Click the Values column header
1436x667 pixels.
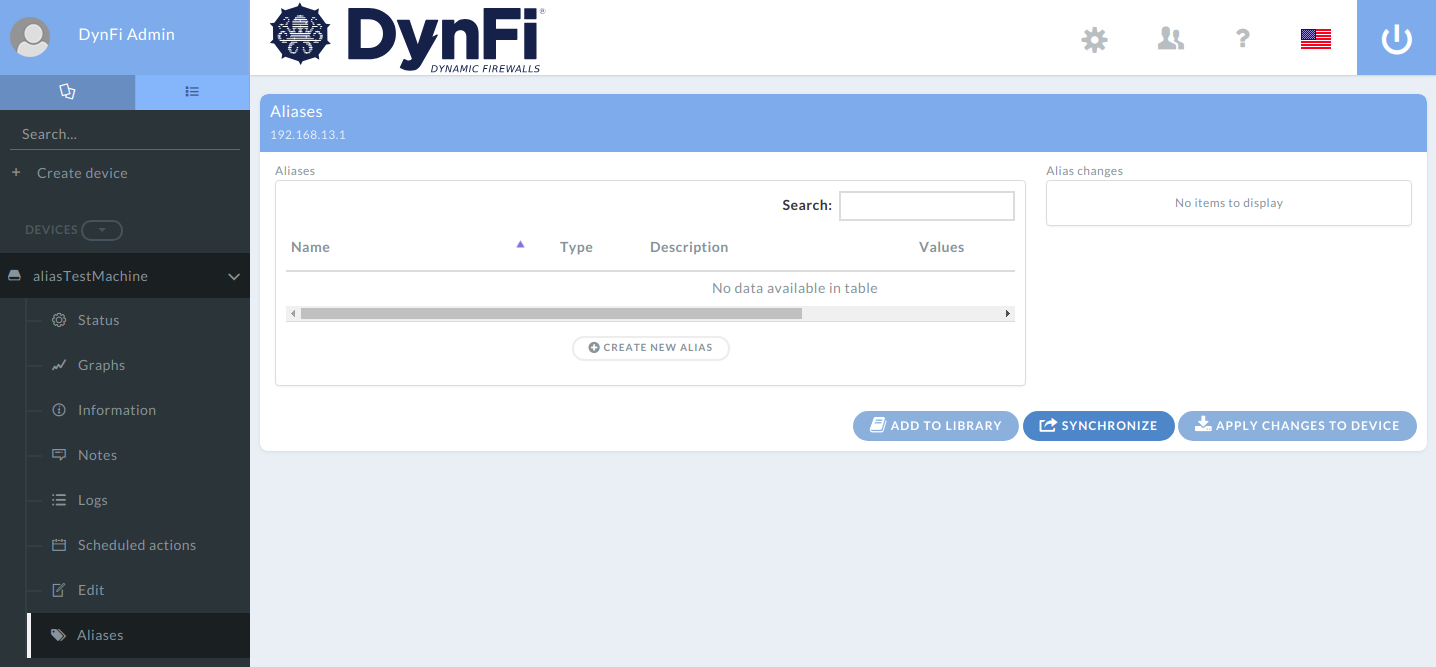click(x=942, y=247)
